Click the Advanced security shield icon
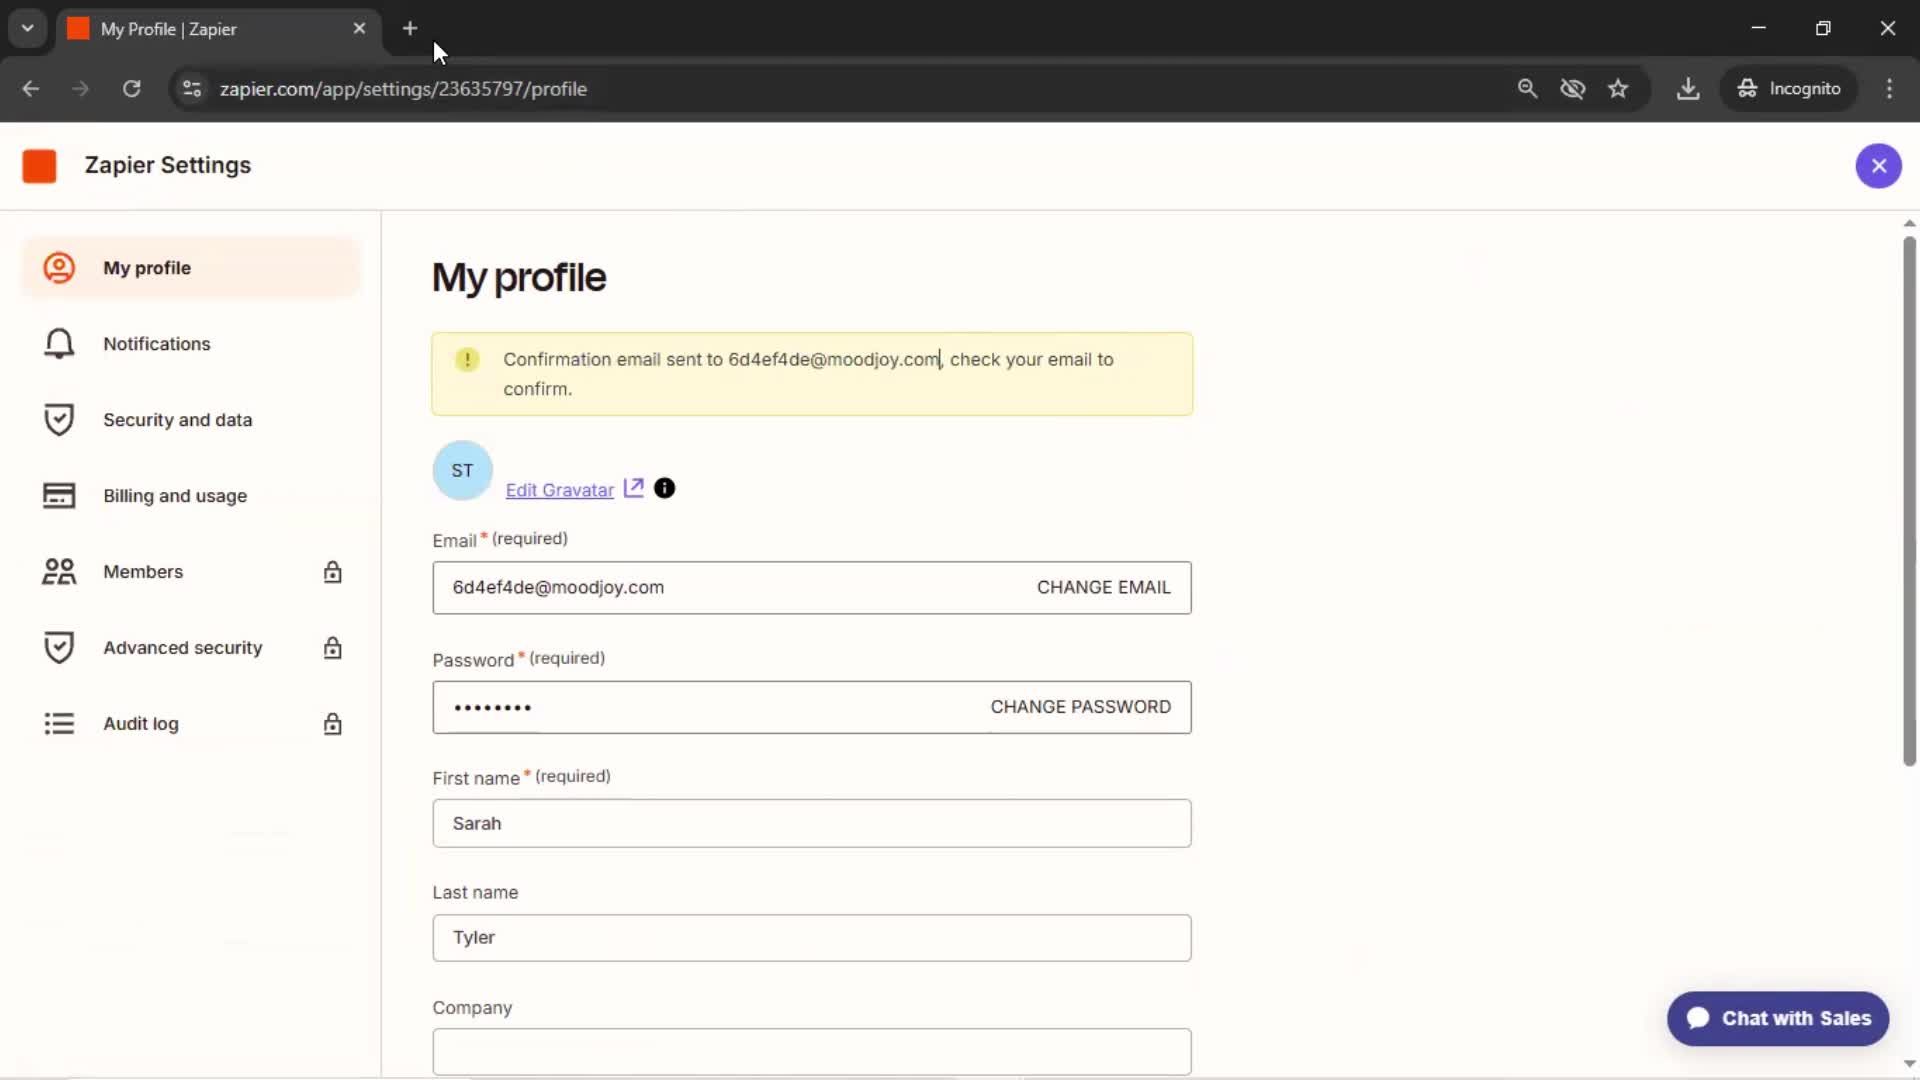This screenshot has height=1080, width=1920. [59, 648]
